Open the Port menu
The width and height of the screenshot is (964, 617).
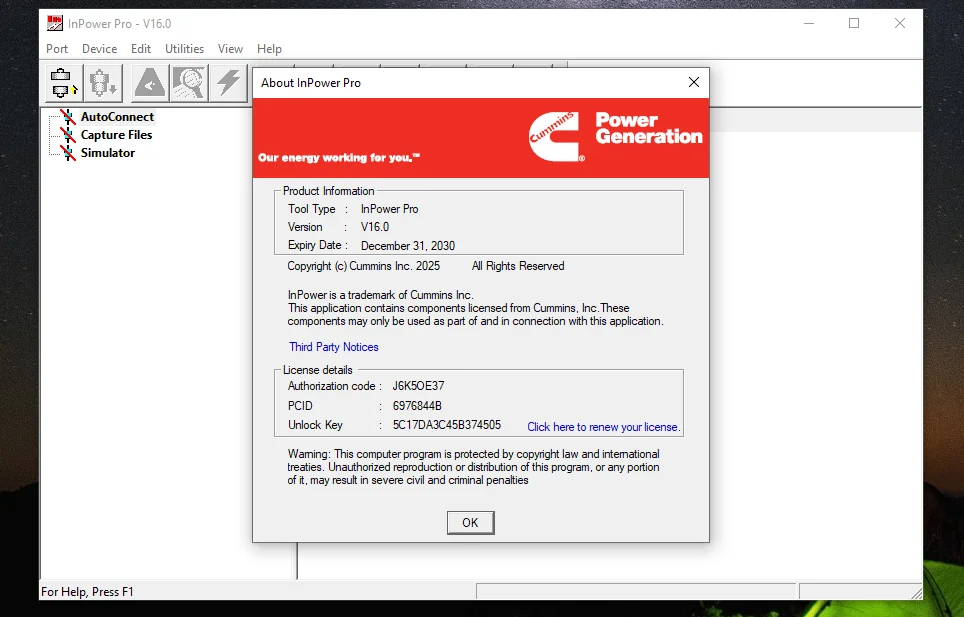tap(56, 48)
